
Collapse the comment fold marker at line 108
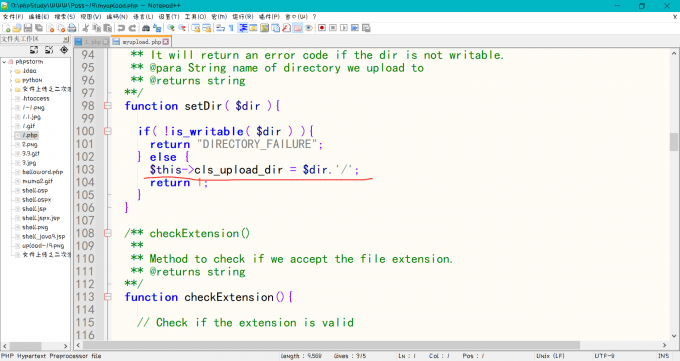pos(108,233)
